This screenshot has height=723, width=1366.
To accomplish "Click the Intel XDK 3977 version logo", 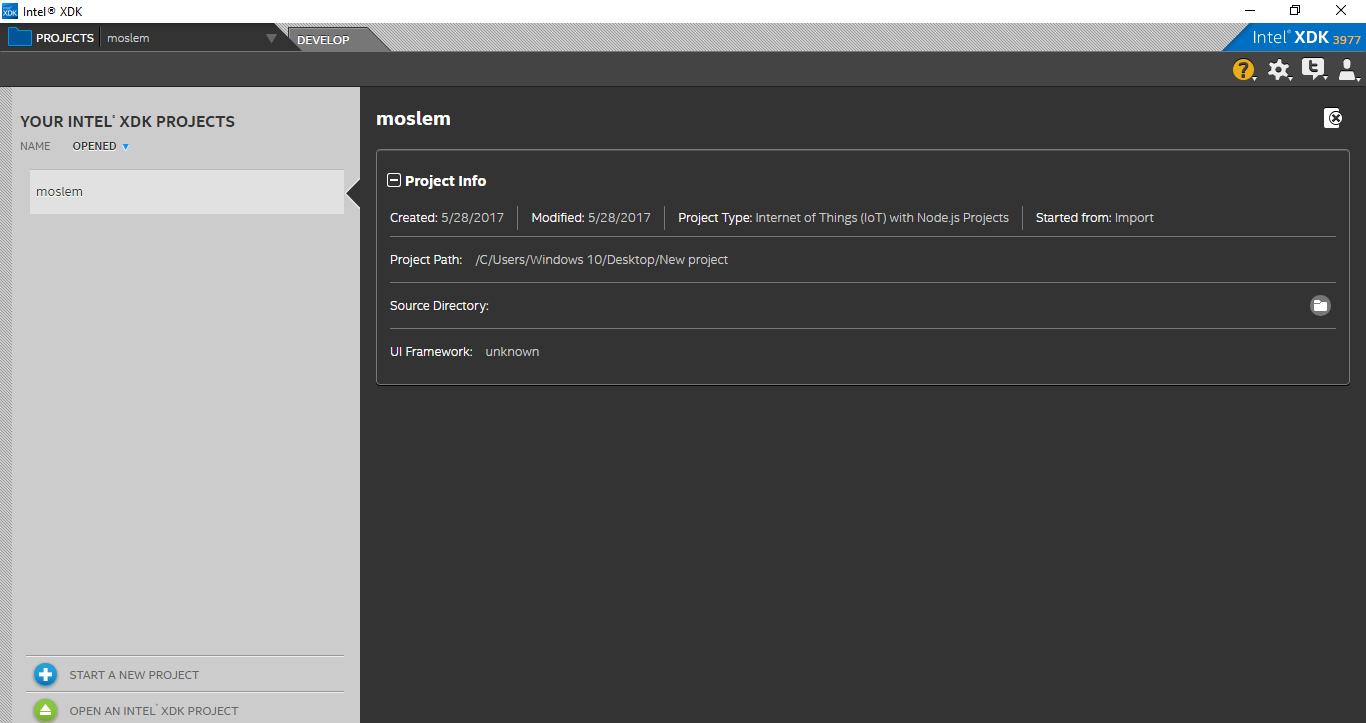I will [x=1307, y=37].
